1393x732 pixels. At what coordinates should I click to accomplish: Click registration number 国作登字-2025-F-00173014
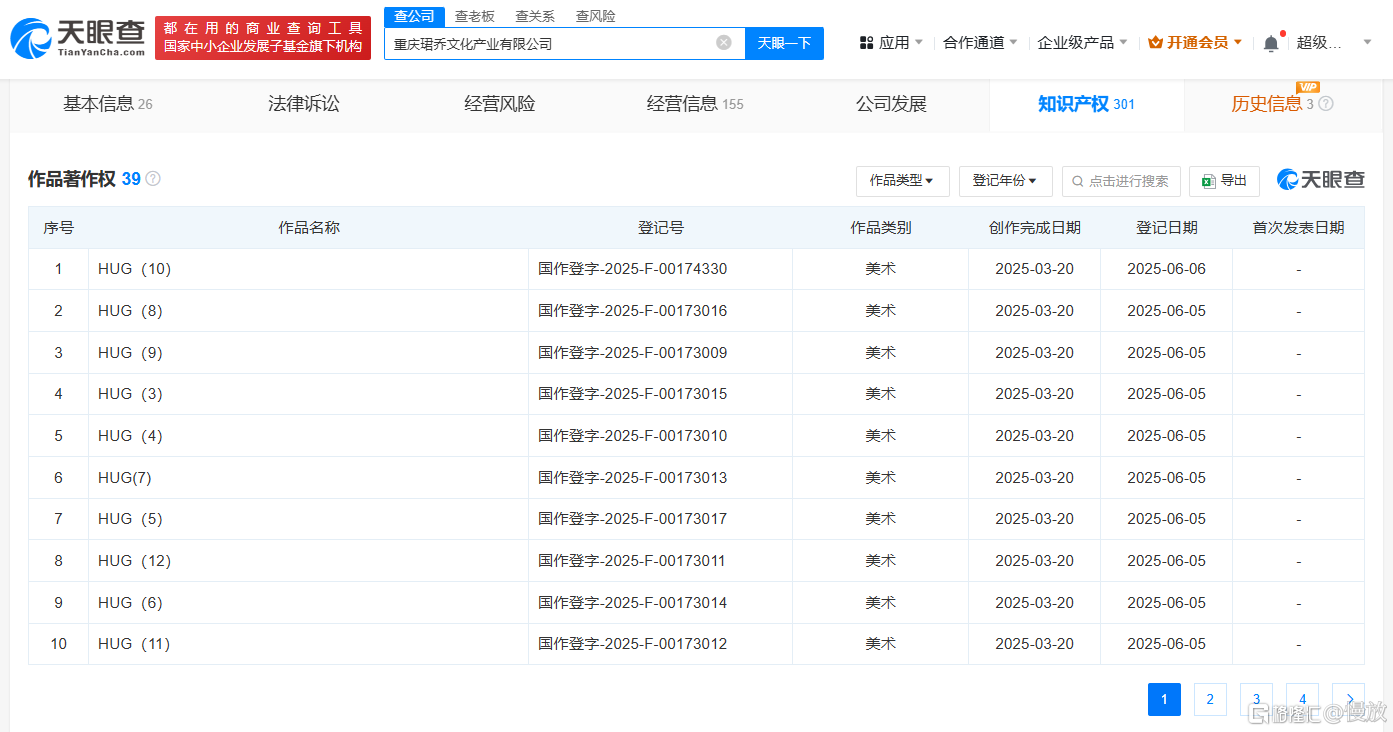pos(633,603)
